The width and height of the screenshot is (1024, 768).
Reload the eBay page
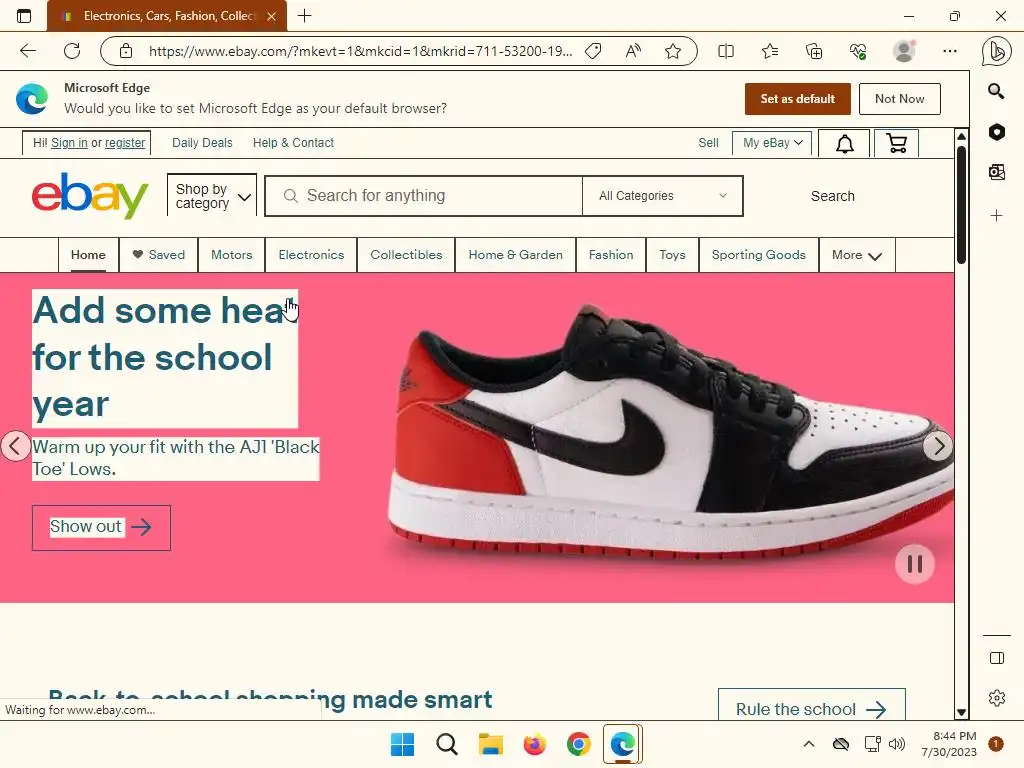(72, 51)
